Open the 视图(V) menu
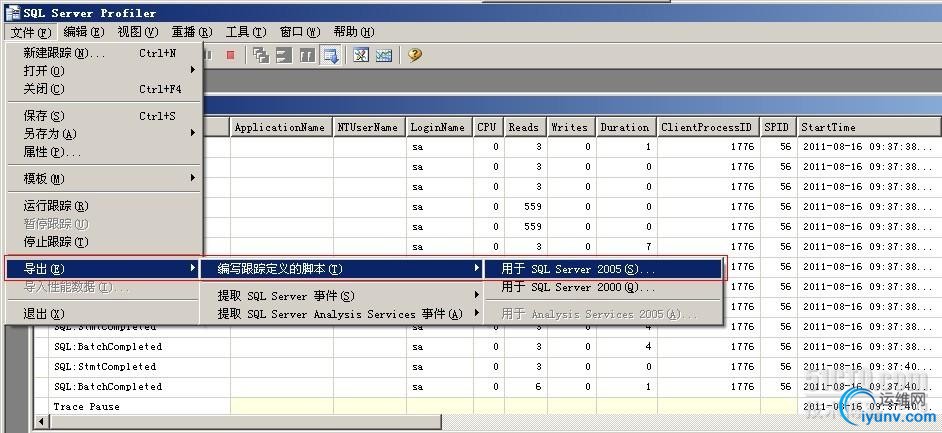Viewport: 942px width, 433px height. pyautogui.click(x=138, y=32)
